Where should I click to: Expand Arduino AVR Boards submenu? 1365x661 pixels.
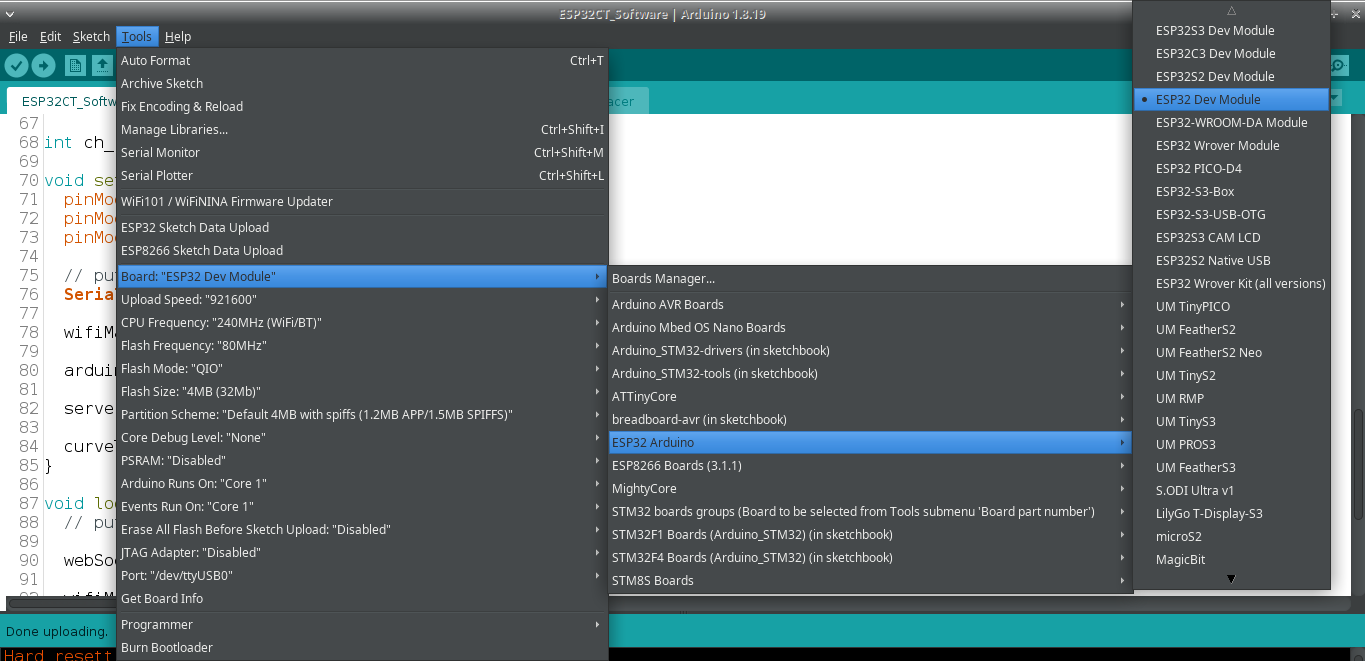869,304
